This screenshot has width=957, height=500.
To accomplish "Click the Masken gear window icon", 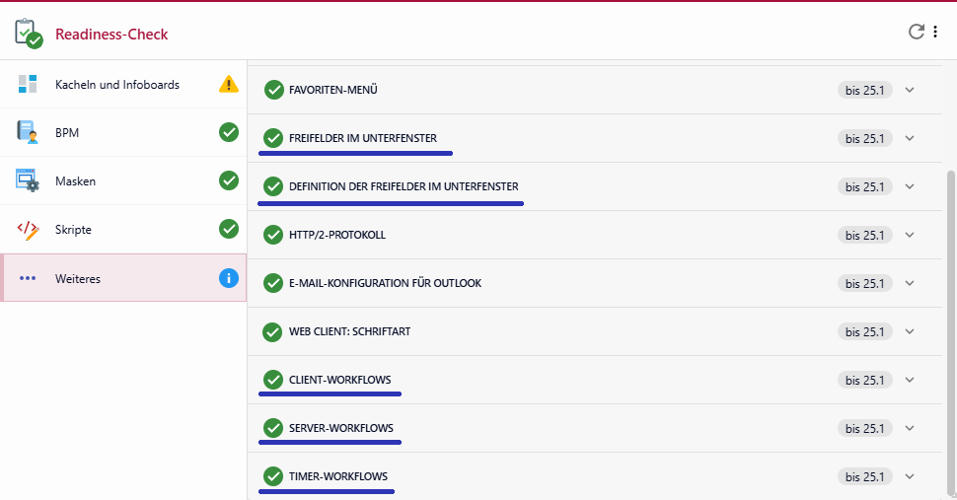I will click(28, 181).
